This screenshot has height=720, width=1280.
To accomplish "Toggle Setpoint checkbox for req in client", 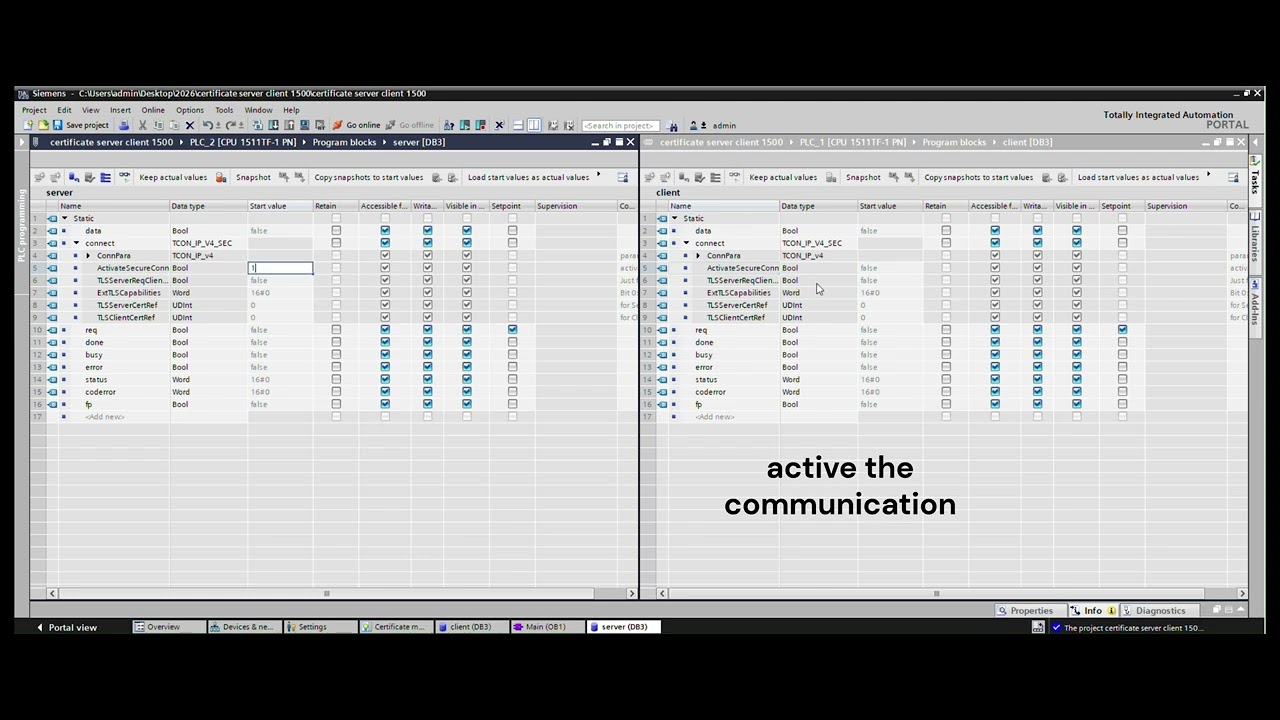I will pos(1122,330).
